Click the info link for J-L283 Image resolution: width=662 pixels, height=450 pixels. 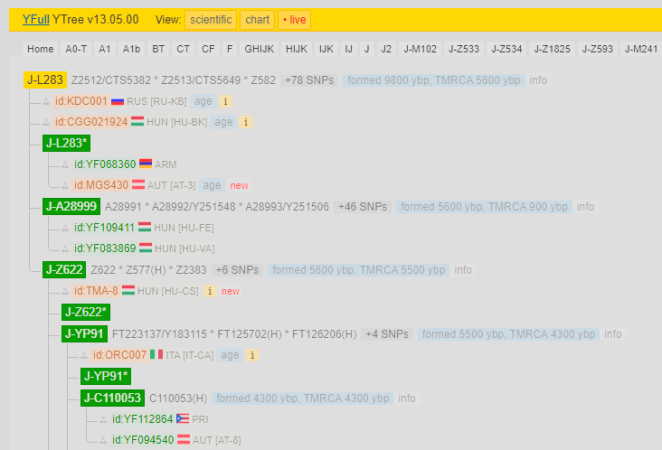click(x=538, y=80)
